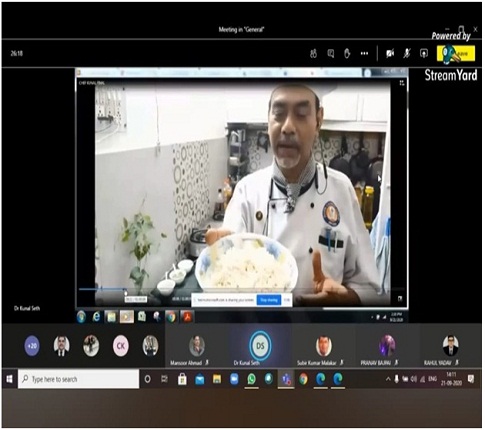
Task: Open Microsoft Teams in the taskbar
Action: click(286, 379)
